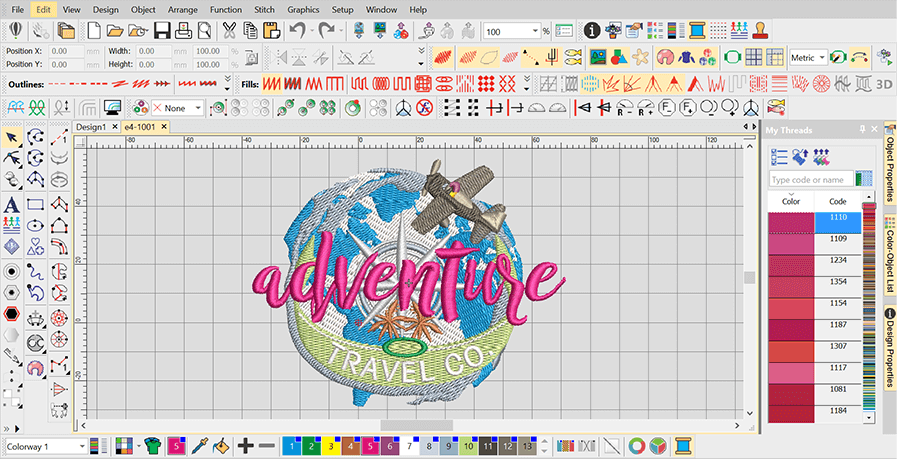Click the scissors Cut icon

click(x=229, y=30)
